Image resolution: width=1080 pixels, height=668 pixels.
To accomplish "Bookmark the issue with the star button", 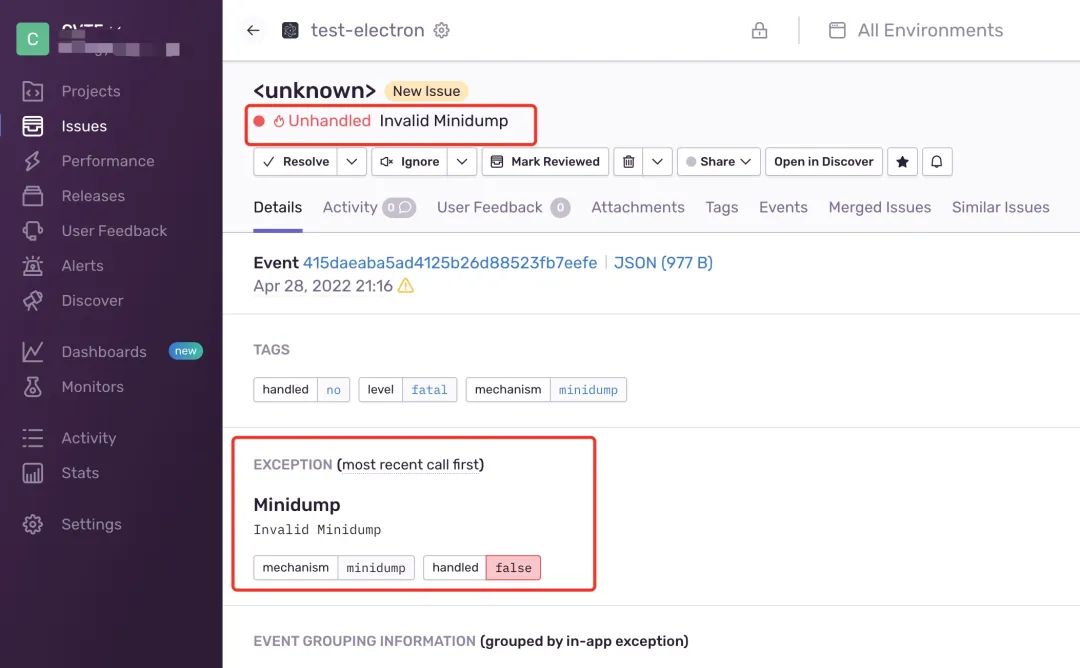I will click(x=902, y=162).
